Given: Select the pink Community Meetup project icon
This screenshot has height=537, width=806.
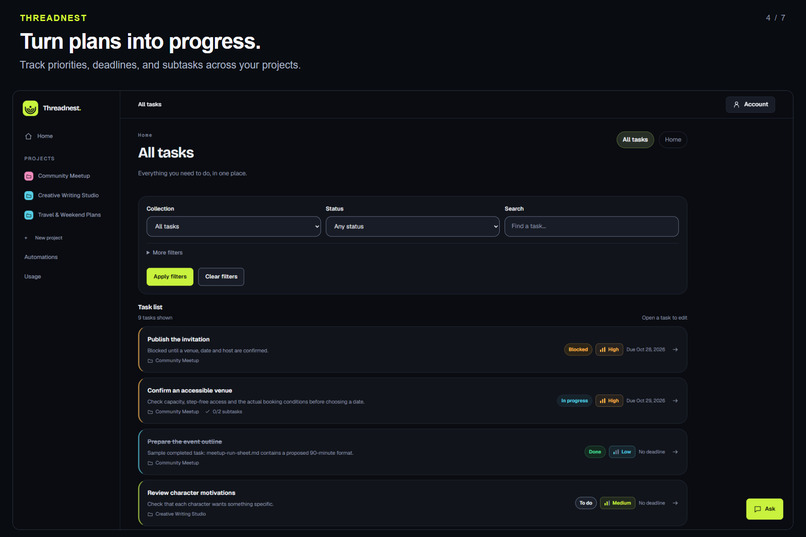Looking at the screenshot, I should point(29,176).
